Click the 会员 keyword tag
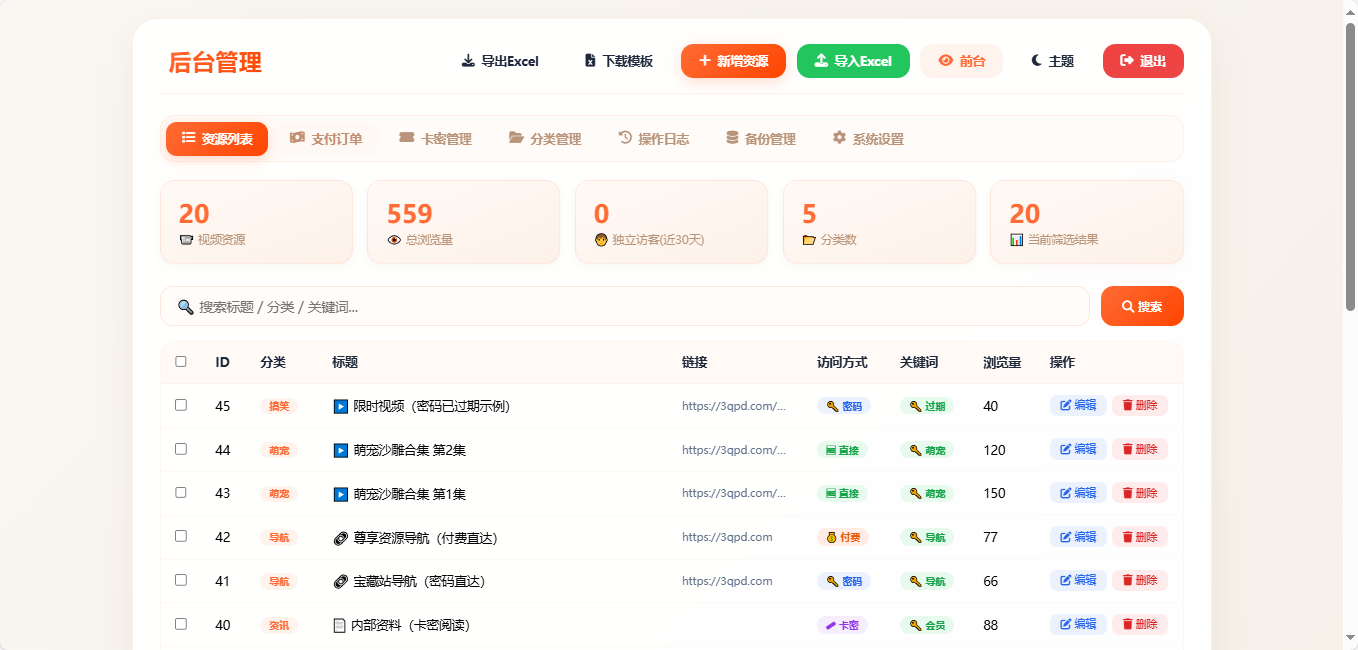Viewport: 1358px width, 650px height. 927,625
